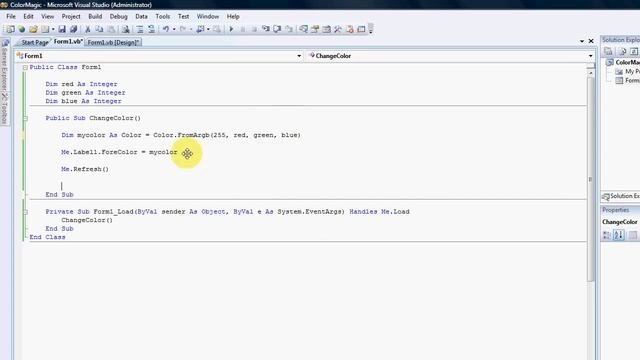Open the Server Explorer side tab
Screen dimensions: 640x360
tap(5, 63)
